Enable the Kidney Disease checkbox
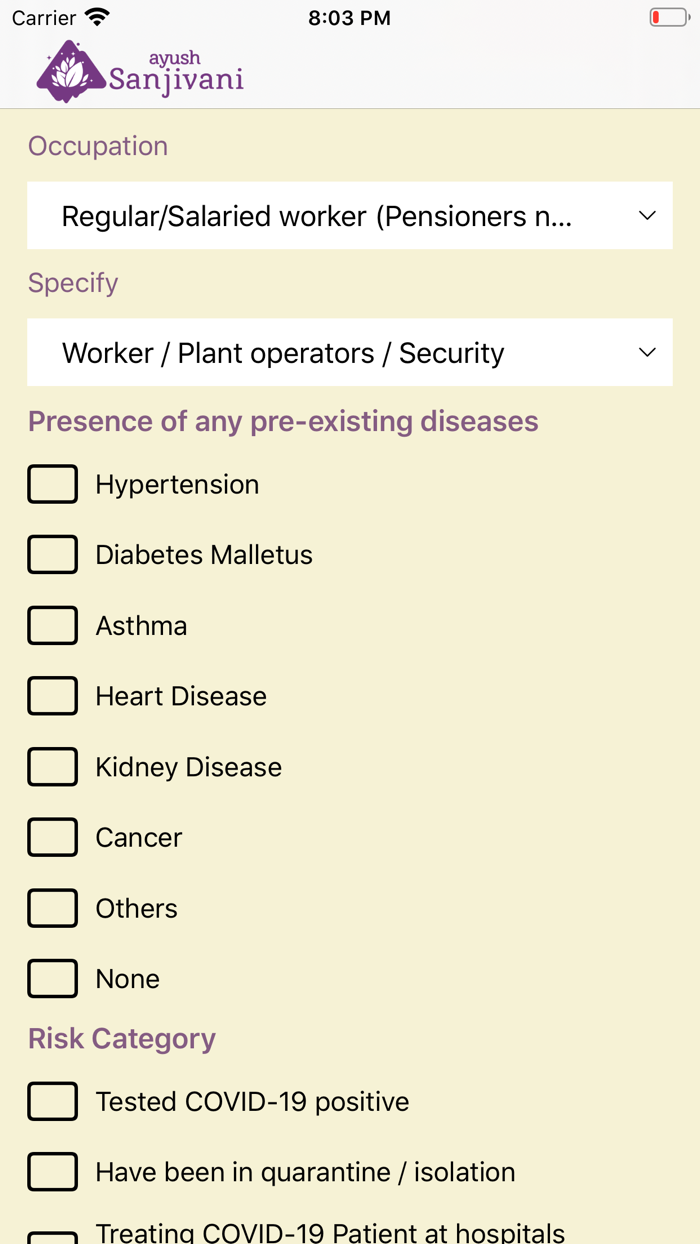 53,767
